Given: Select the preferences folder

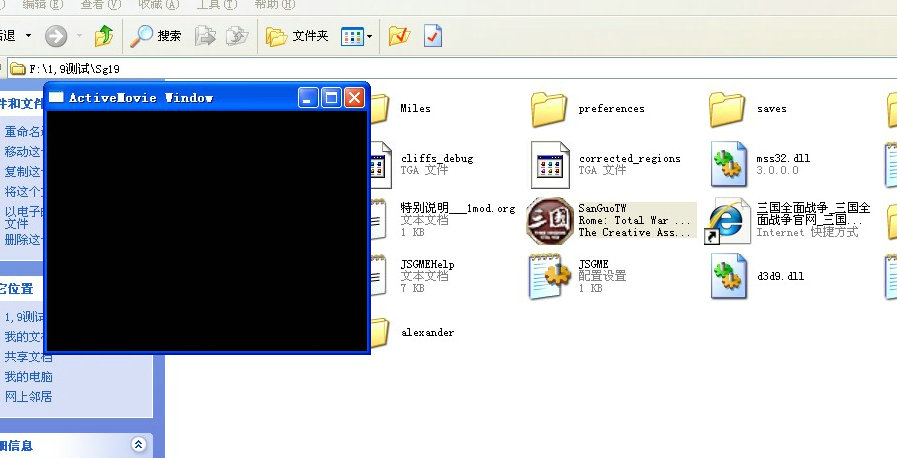Looking at the screenshot, I should 549,108.
